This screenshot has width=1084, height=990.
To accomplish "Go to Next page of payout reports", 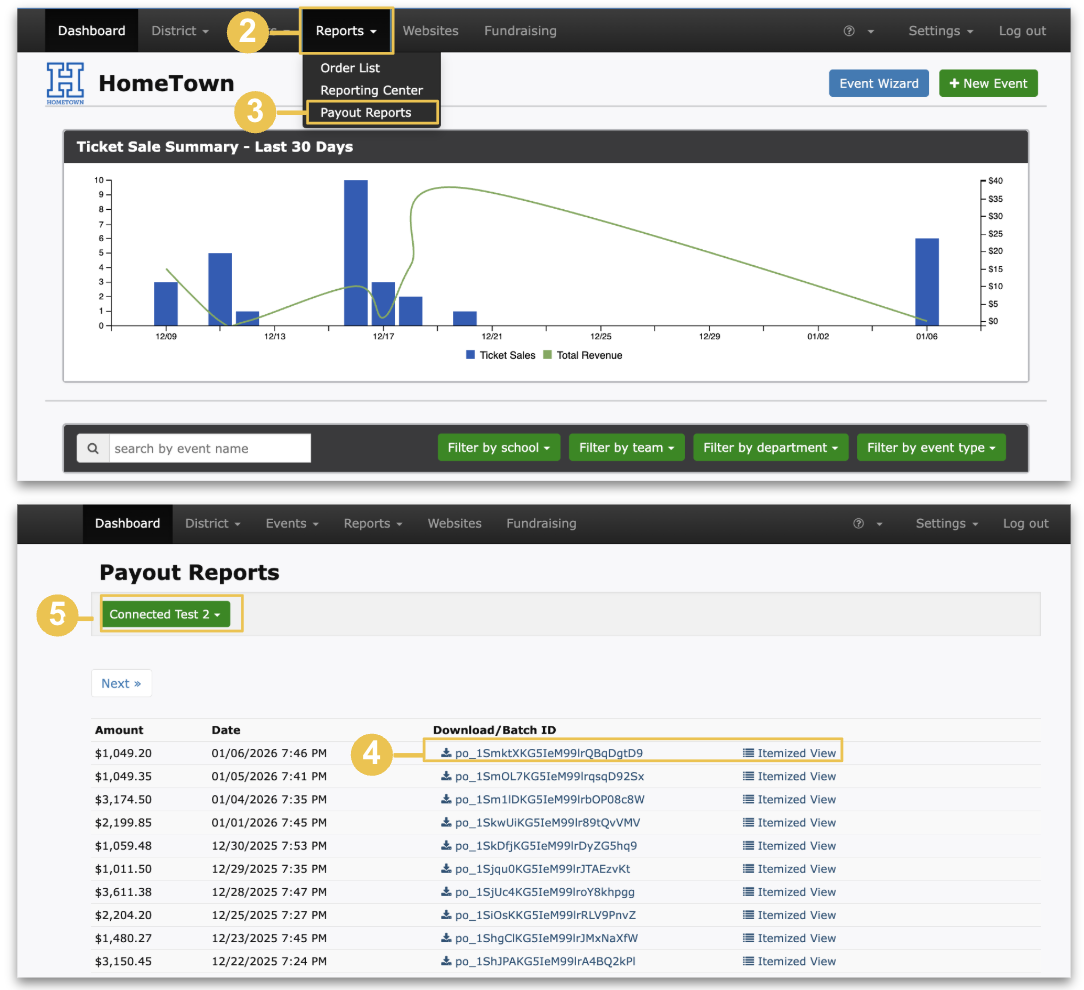I will point(121,683).
